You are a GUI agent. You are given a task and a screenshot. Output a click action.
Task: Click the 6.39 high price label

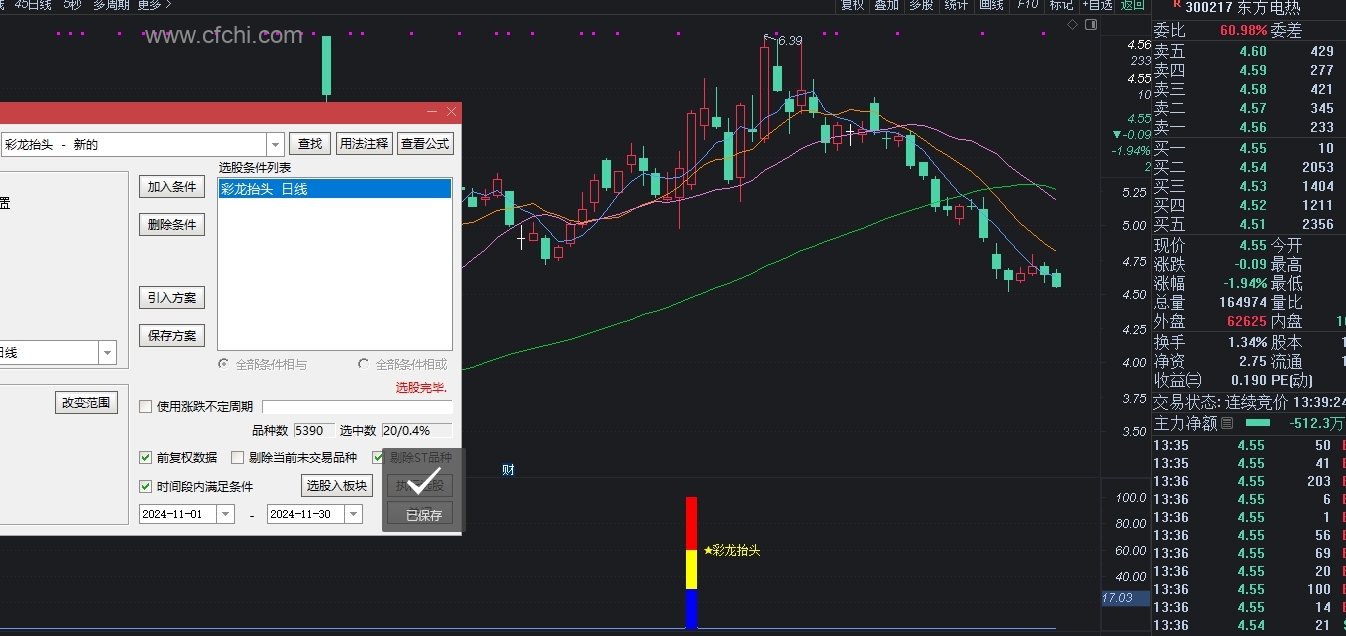click(x=789, y=41)
